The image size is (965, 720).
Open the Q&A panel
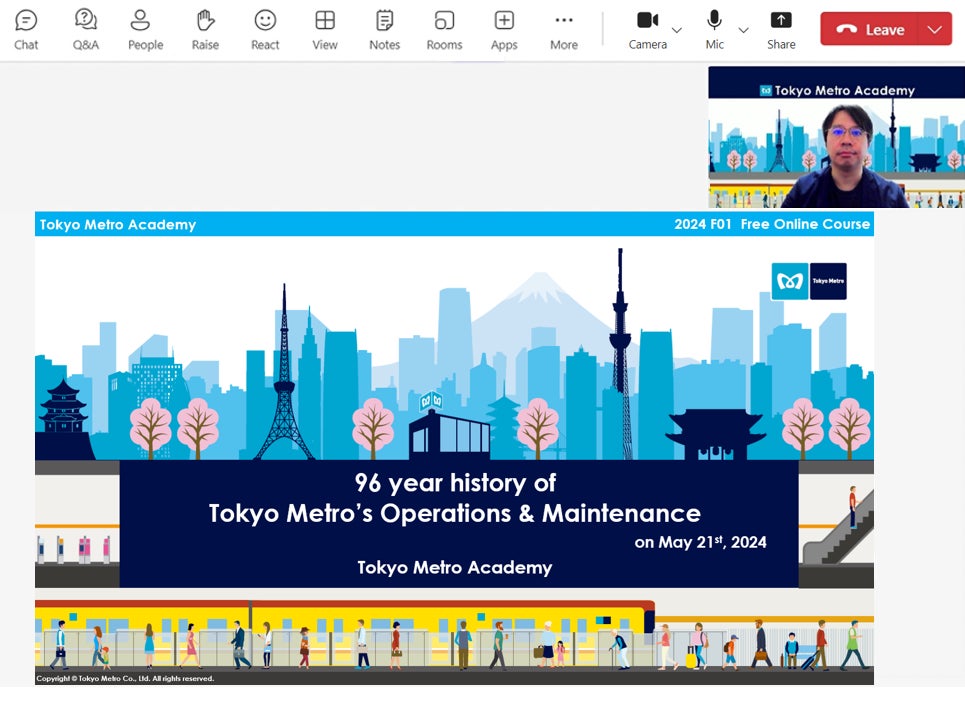coord(86,30)
